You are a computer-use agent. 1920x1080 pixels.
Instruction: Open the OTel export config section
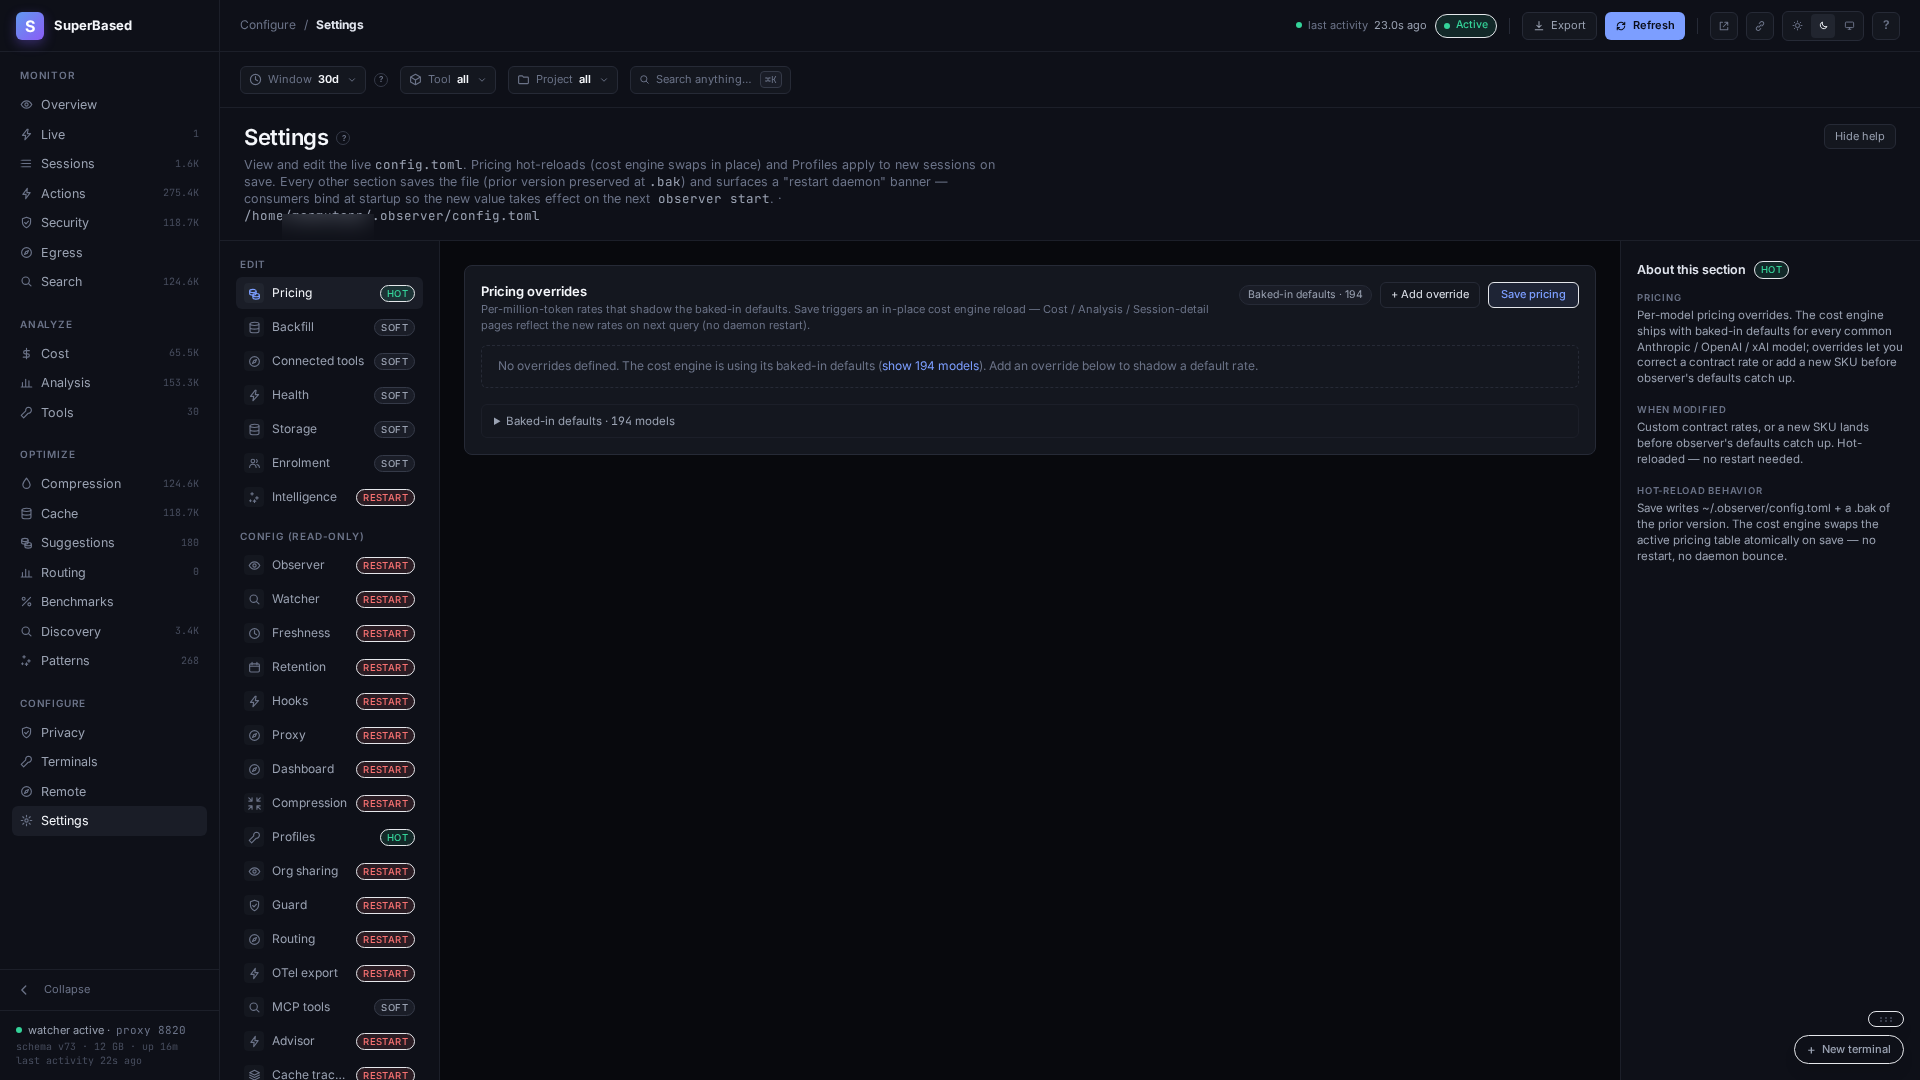tap(329, 974)
